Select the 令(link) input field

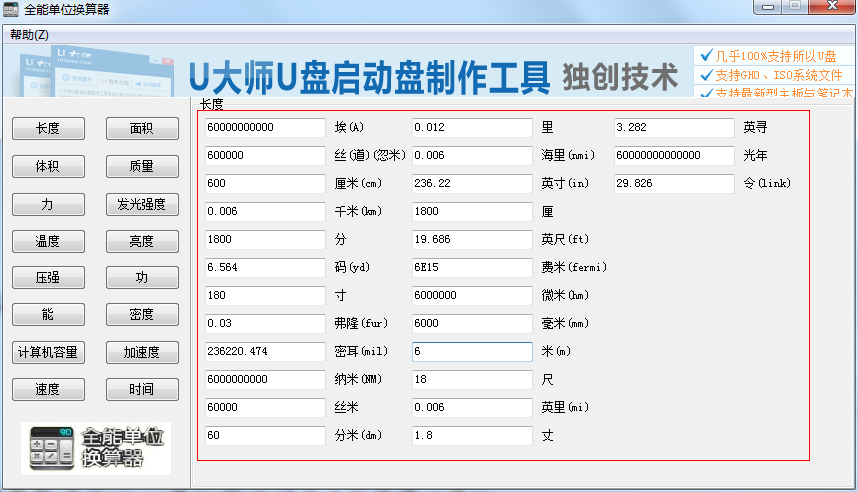[x=674, y=183]
